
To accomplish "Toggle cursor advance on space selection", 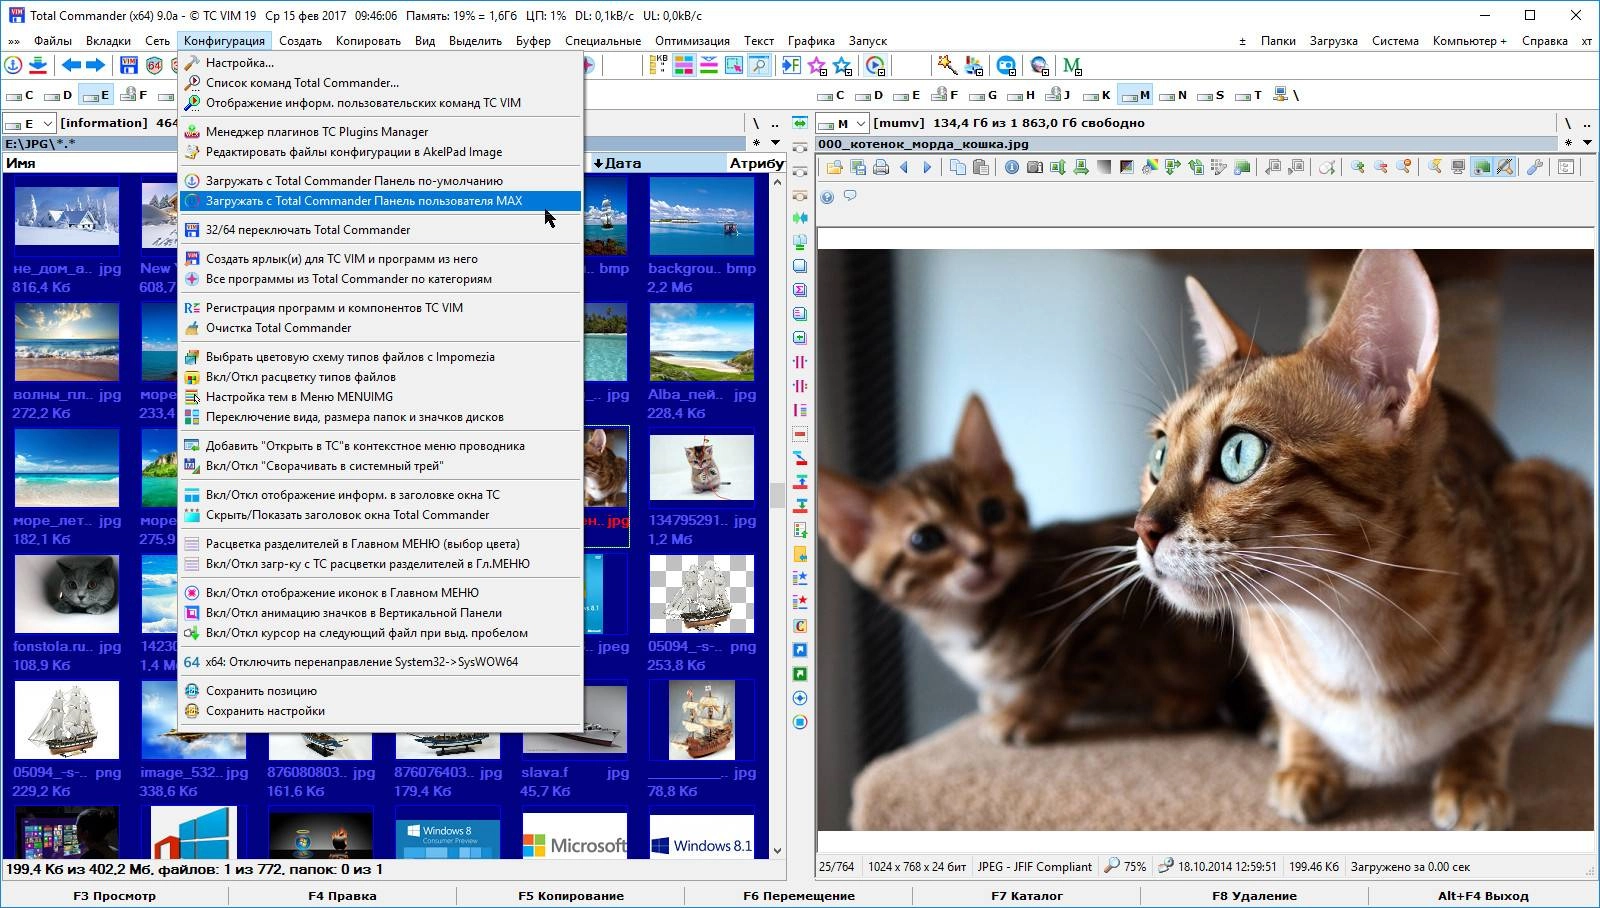I will 366,633.
